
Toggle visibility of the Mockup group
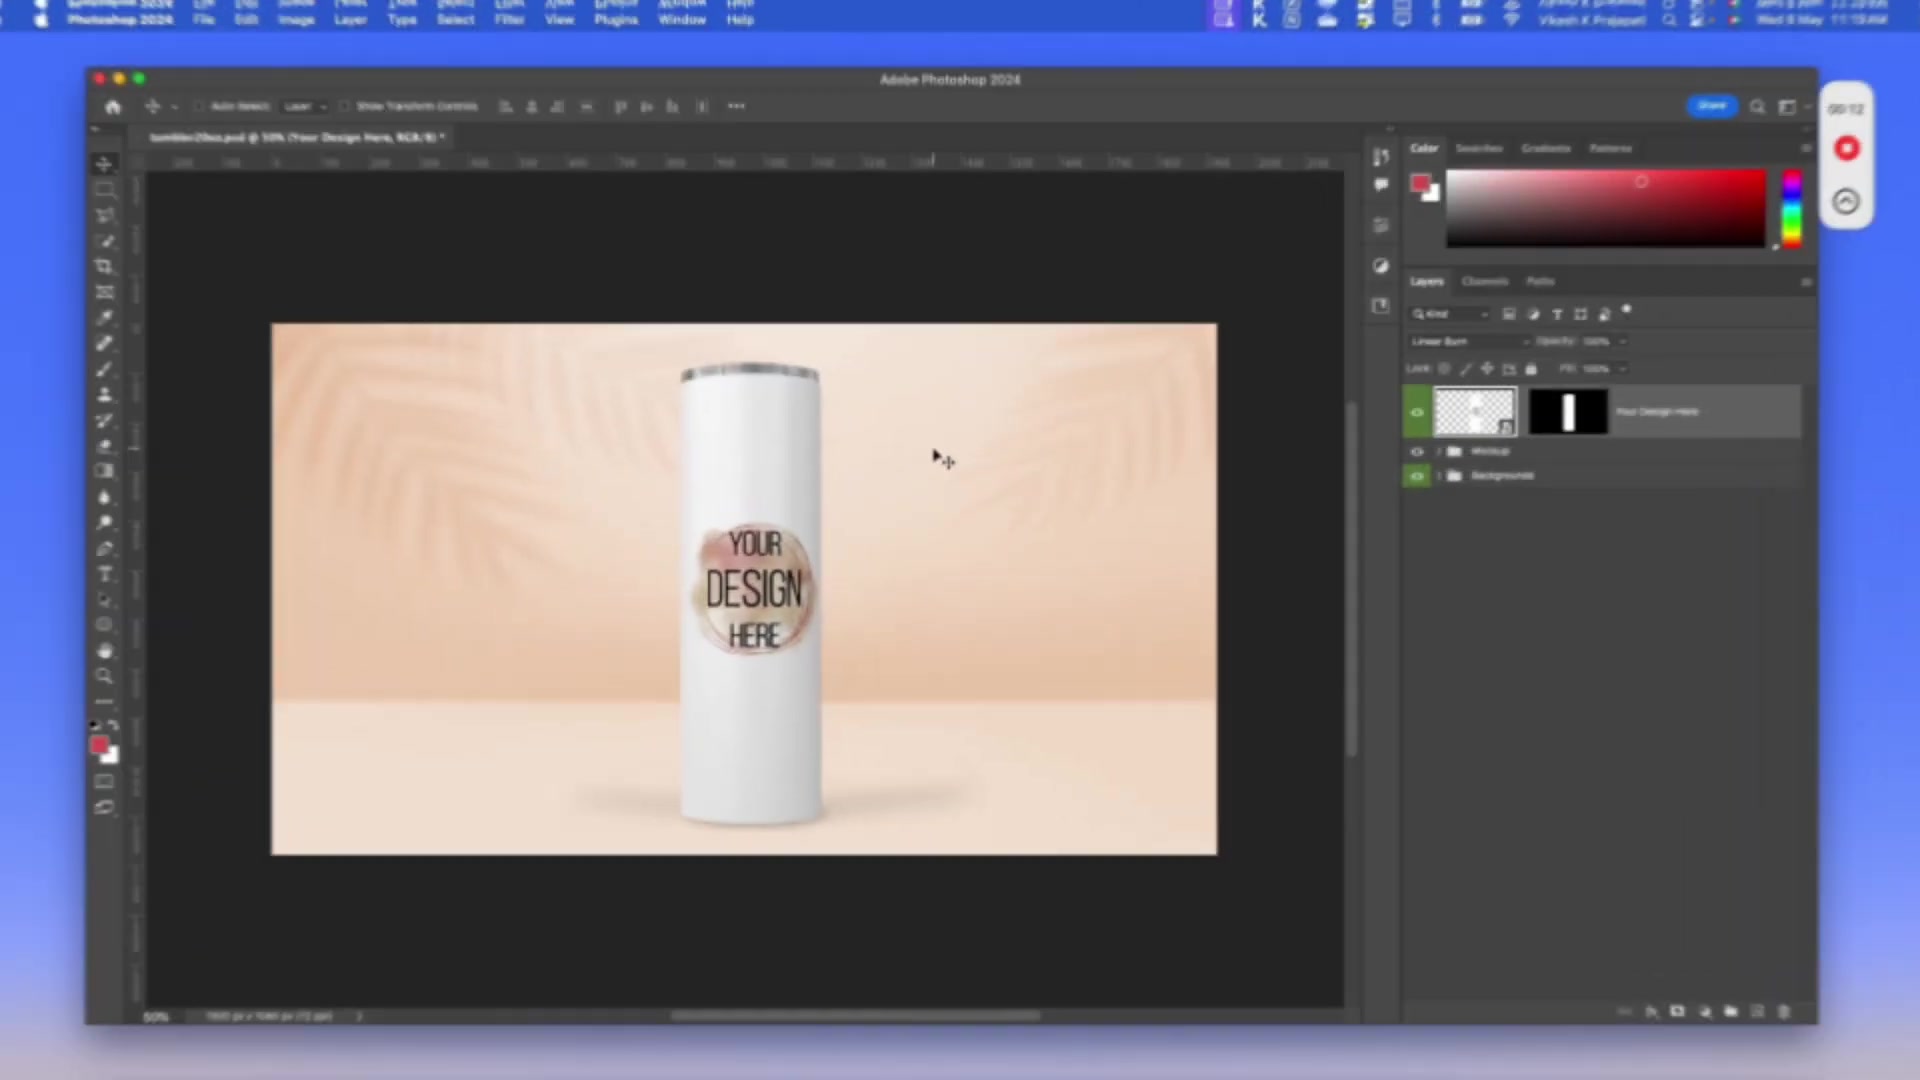[x=1417, y=451]
